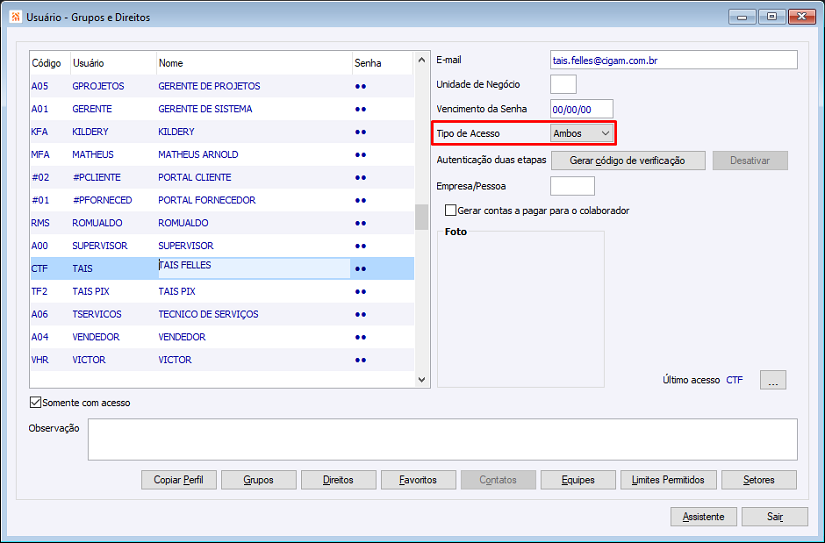Open the 'Grupos' button
825x543 pixels.
click(x=258, y=480)
